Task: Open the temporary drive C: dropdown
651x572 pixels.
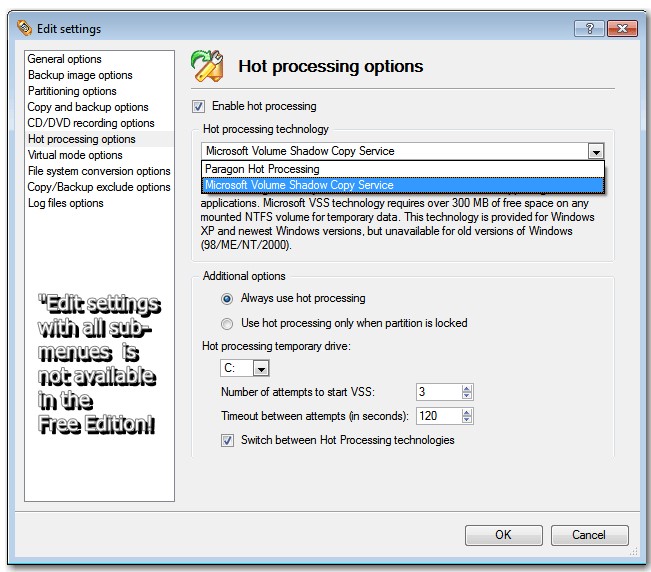Action: (x=261, y=368)
